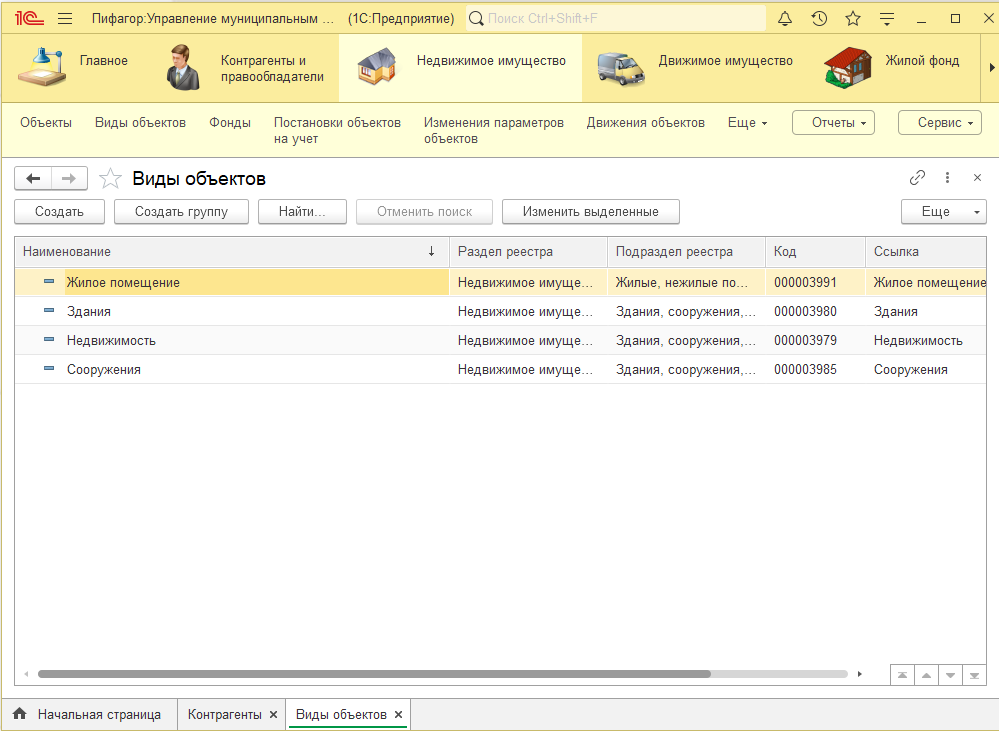This screenshot has height=731, width=999.
Task: Open the service settings menu icon
Action: (887, 18)
